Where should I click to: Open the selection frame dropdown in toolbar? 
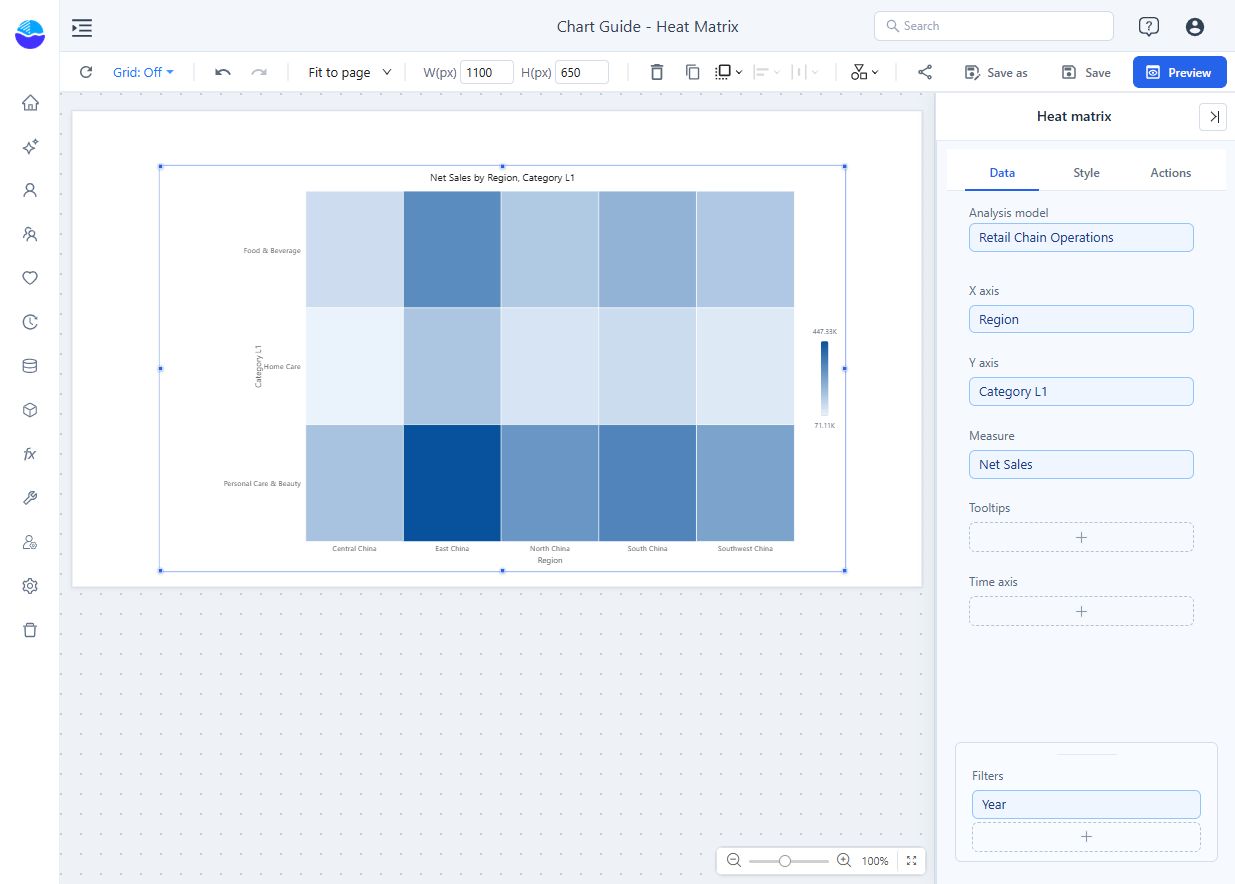tap(729, 72)
